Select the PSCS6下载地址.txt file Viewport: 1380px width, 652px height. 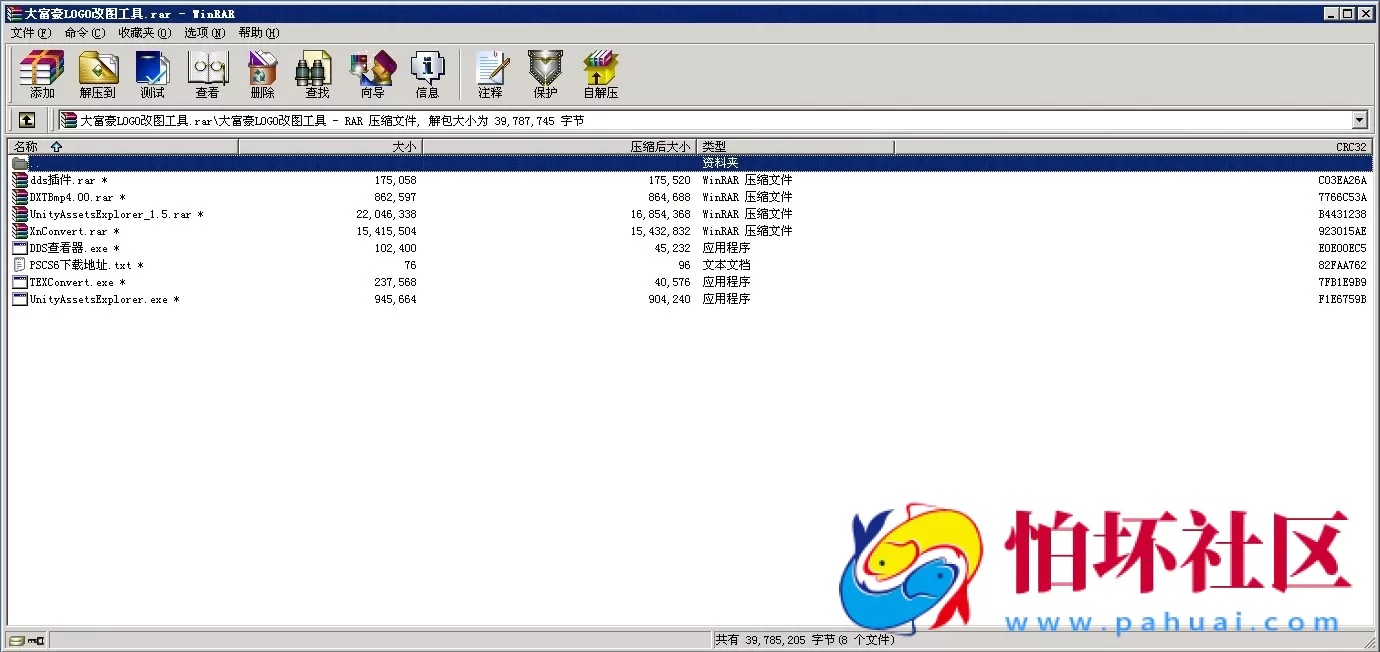80,265
